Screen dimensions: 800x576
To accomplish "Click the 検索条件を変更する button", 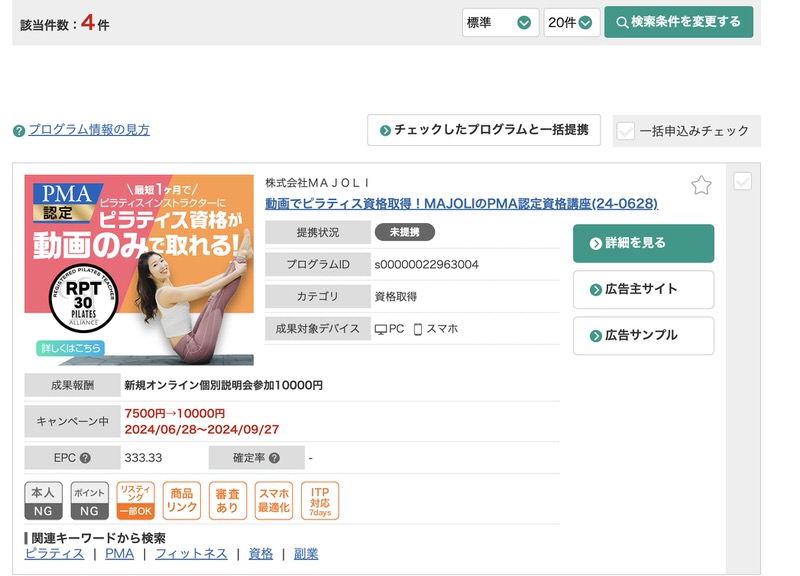I will click(678, 22).
